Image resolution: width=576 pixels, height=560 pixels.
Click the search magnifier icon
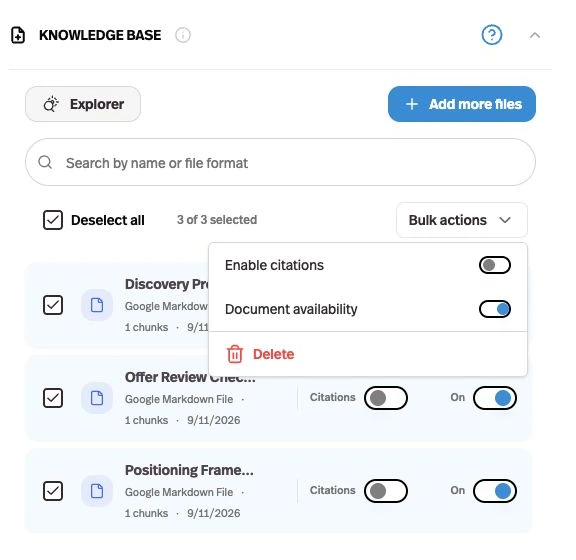45,162
